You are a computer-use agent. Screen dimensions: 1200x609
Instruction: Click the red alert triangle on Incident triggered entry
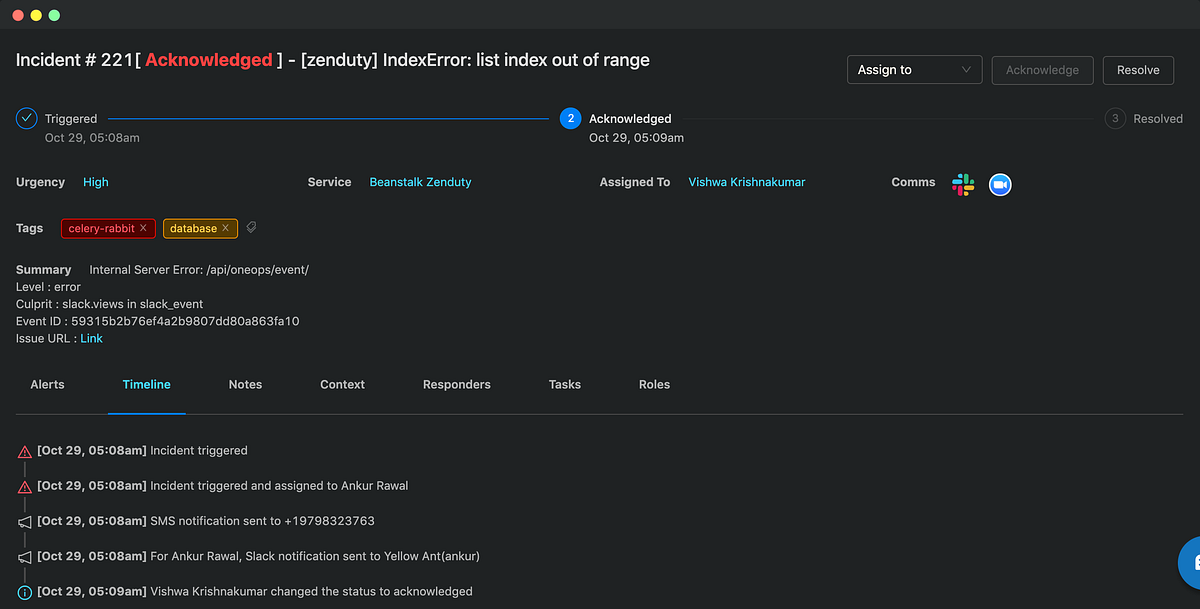point(24,450)
